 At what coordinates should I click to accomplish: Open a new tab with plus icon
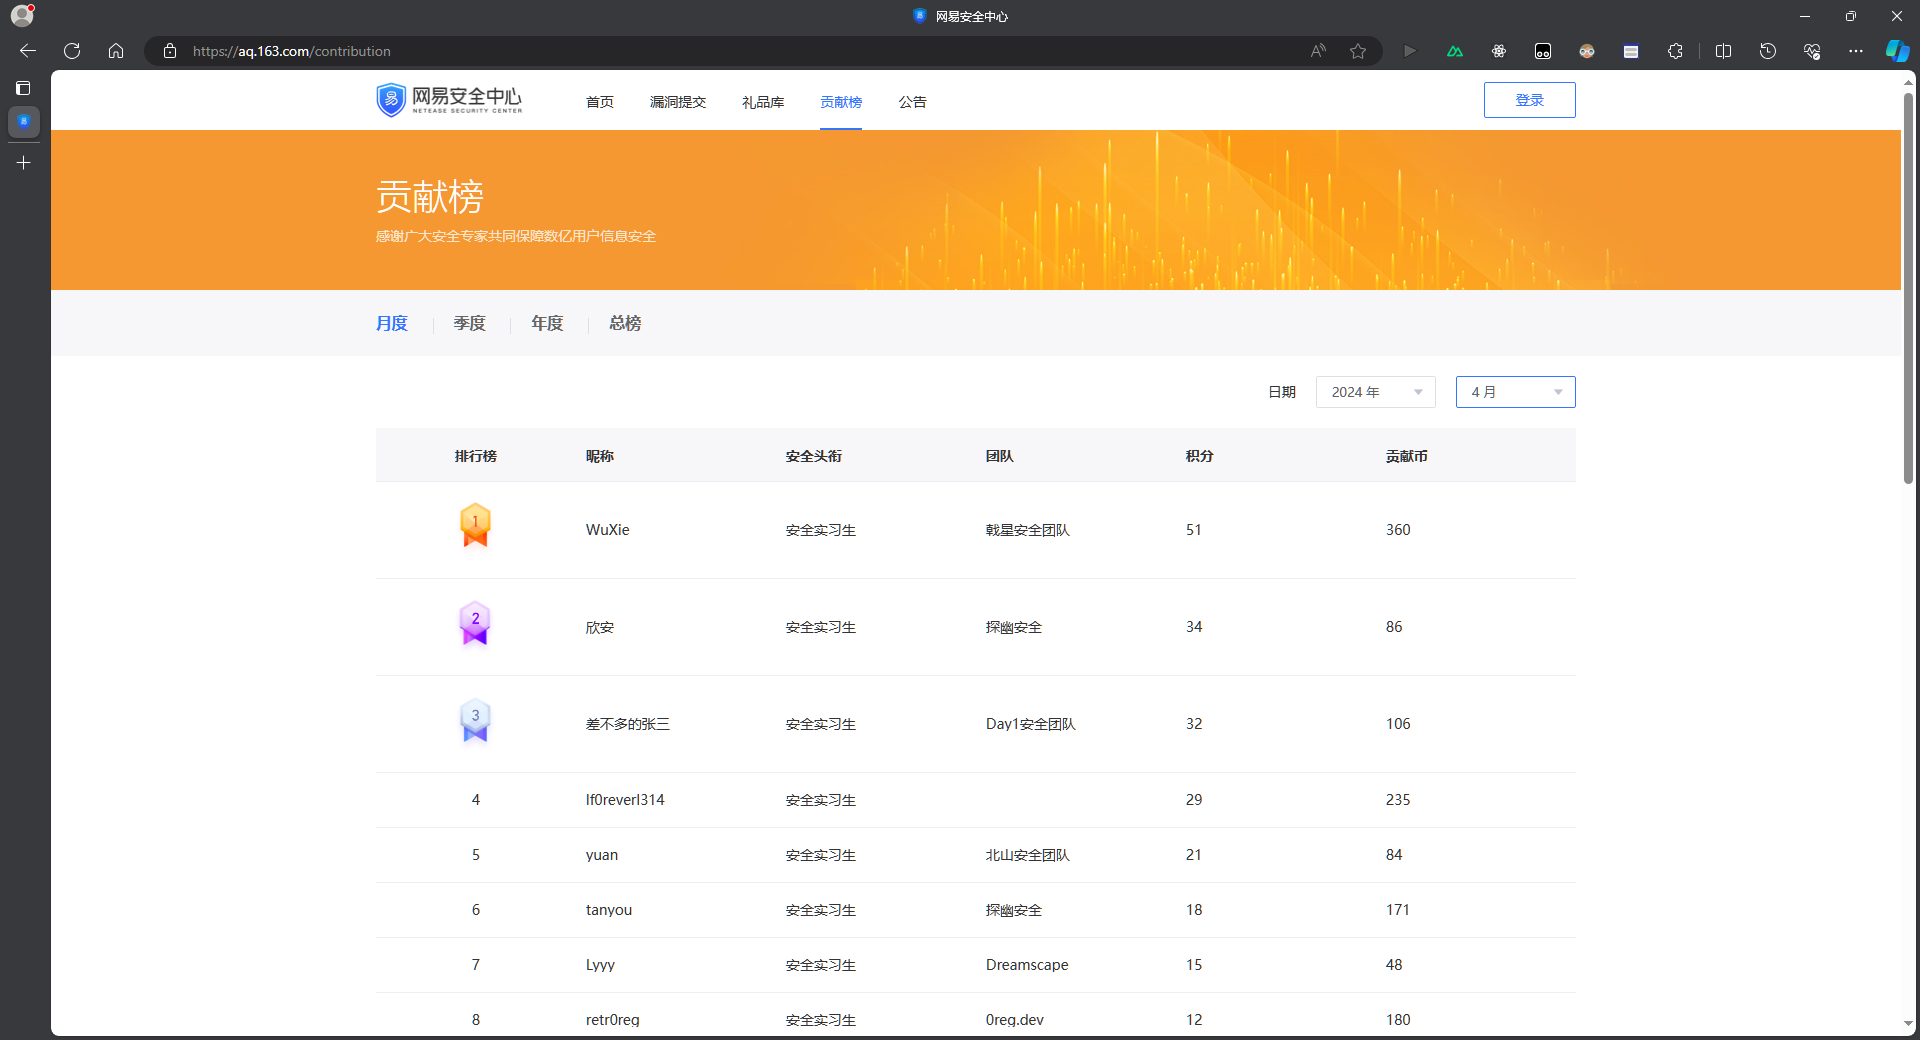(23, 162)
